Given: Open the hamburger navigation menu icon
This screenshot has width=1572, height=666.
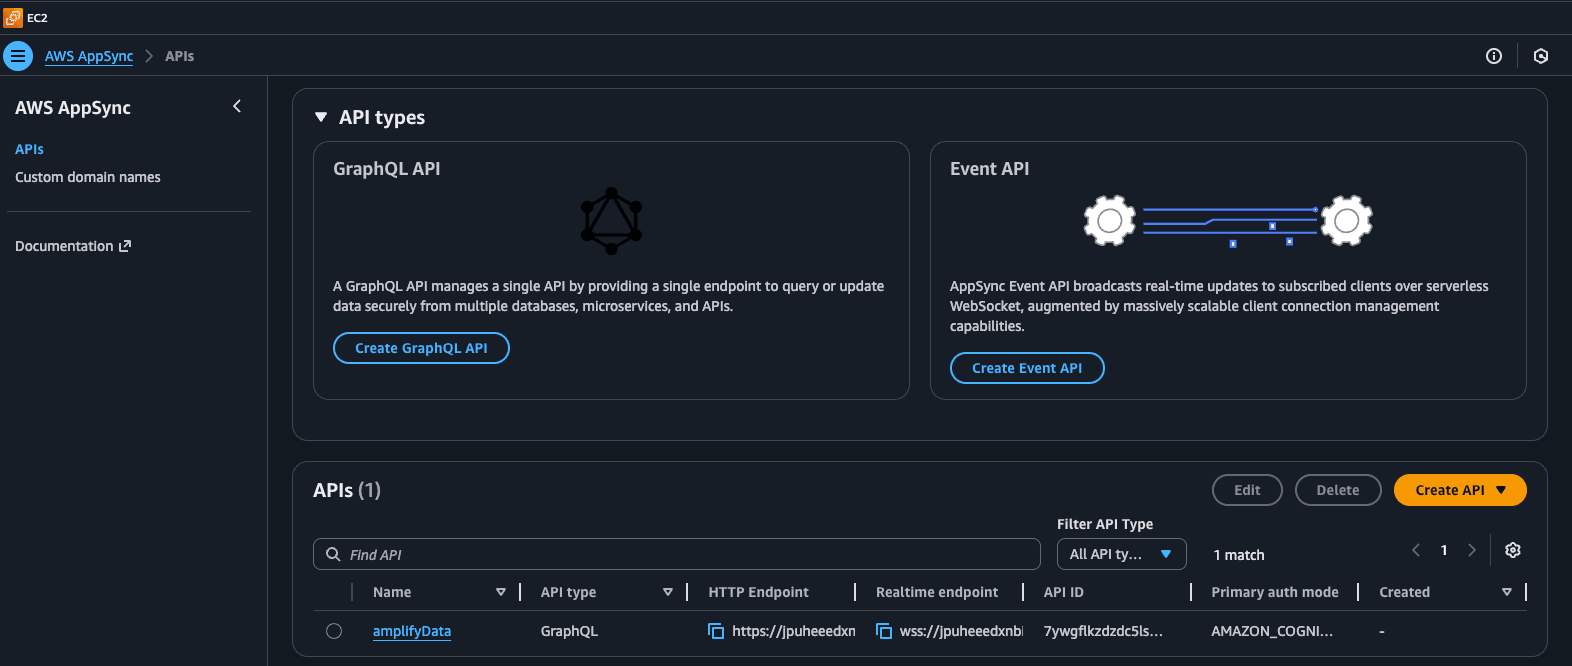Looking at the screenshot, I should [18, 56].
